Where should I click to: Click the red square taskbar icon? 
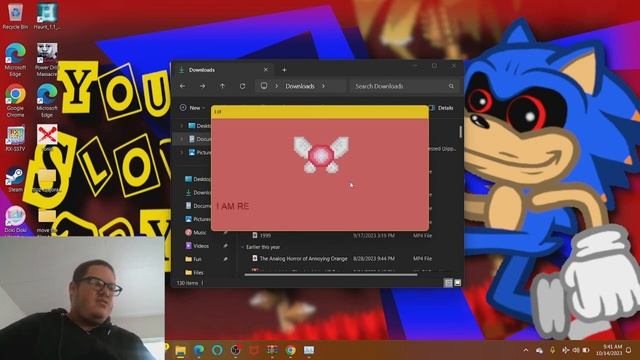click(254, 350)
